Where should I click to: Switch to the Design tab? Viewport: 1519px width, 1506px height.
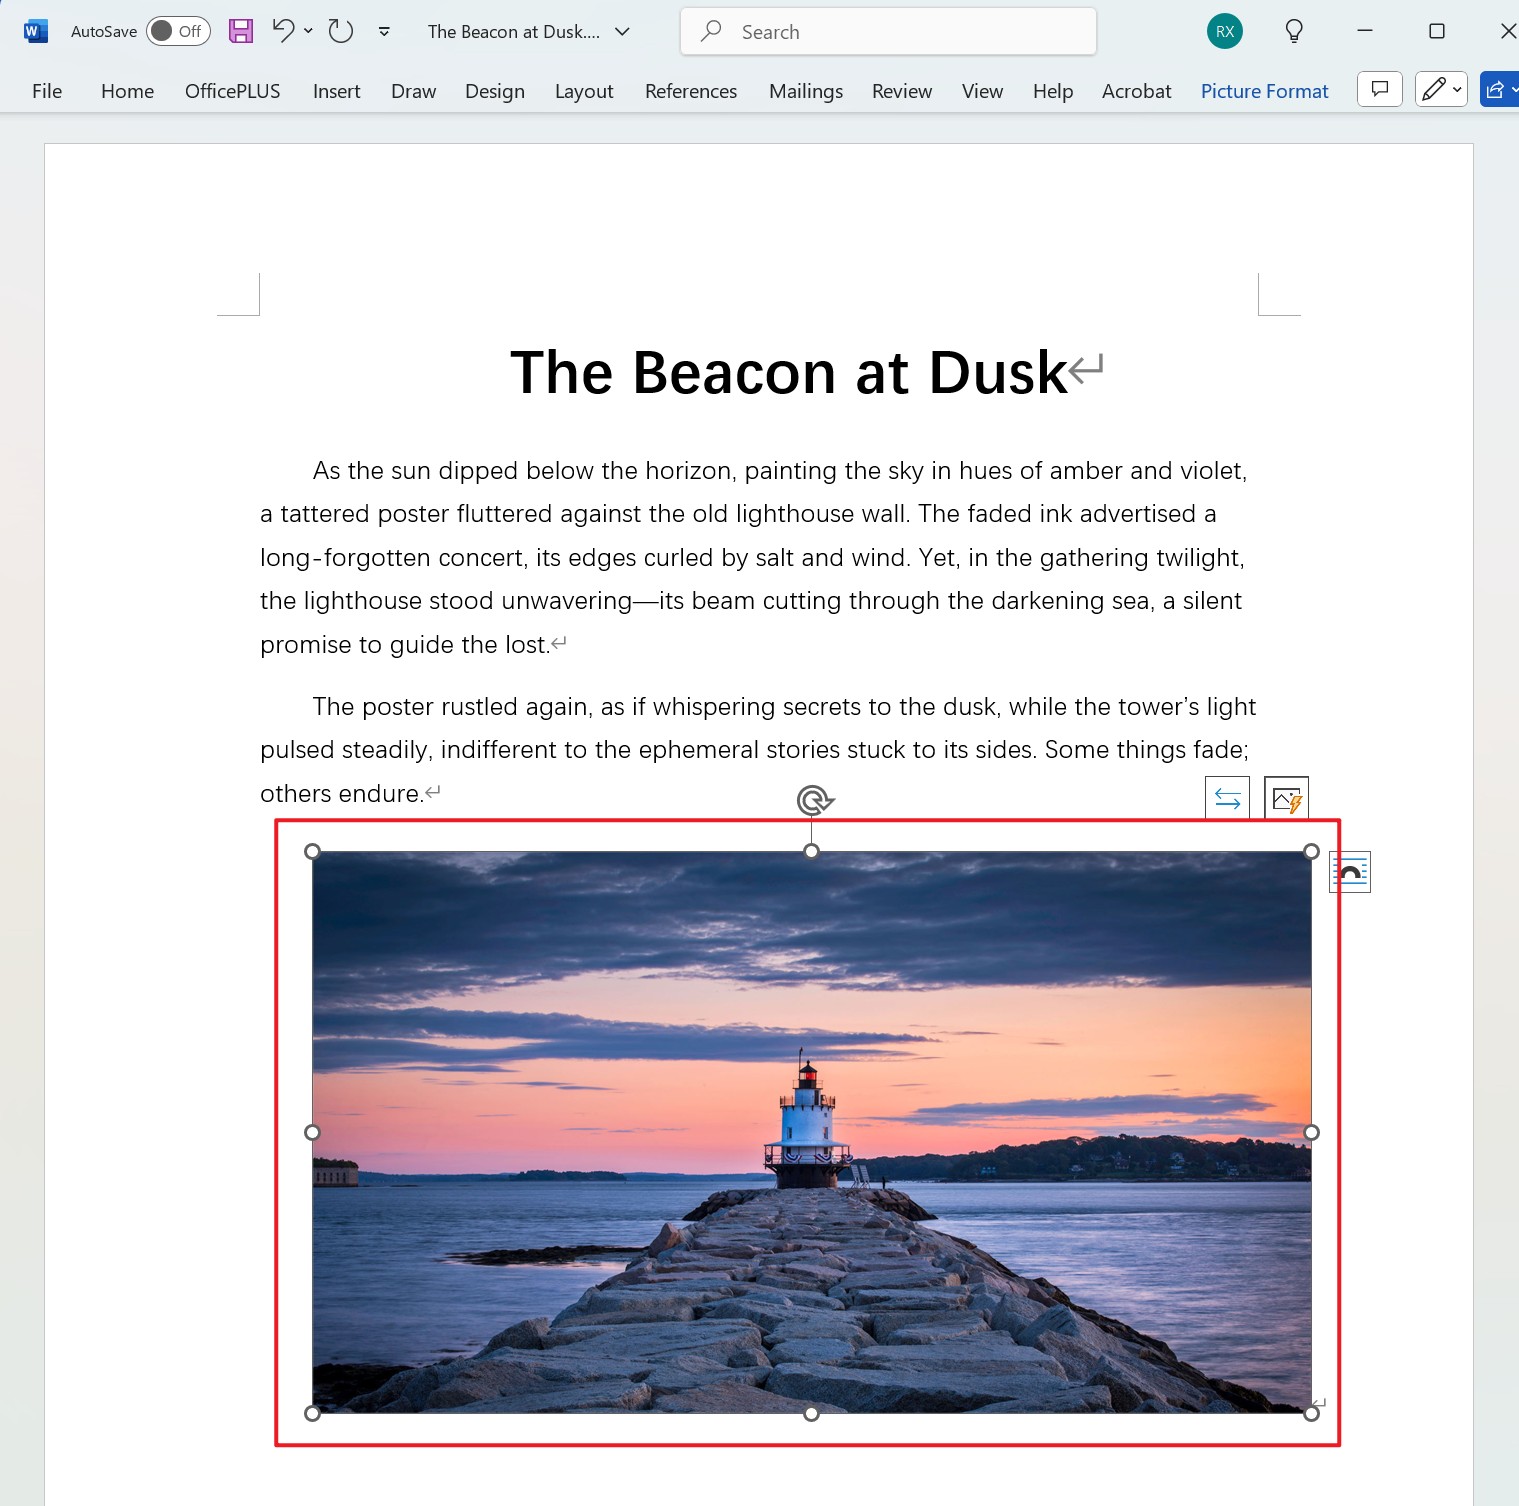coord(495,91)
